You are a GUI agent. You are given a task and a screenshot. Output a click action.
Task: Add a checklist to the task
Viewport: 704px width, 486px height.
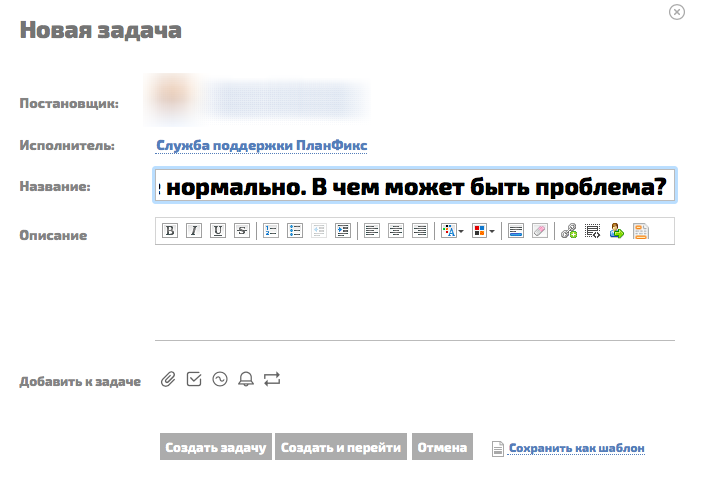(x=194, y=380)
